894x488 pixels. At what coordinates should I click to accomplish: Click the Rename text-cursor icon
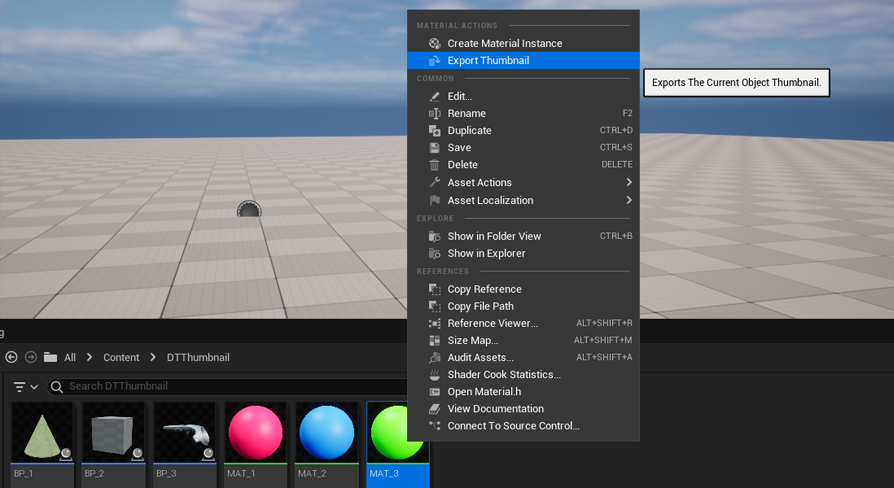pos(434,113)
